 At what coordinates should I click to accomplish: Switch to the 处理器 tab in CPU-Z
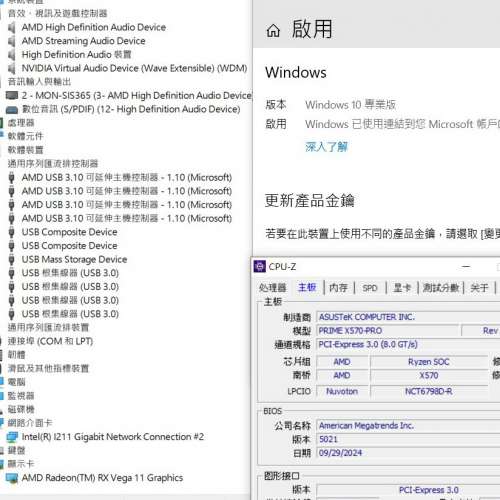[273, 287]
